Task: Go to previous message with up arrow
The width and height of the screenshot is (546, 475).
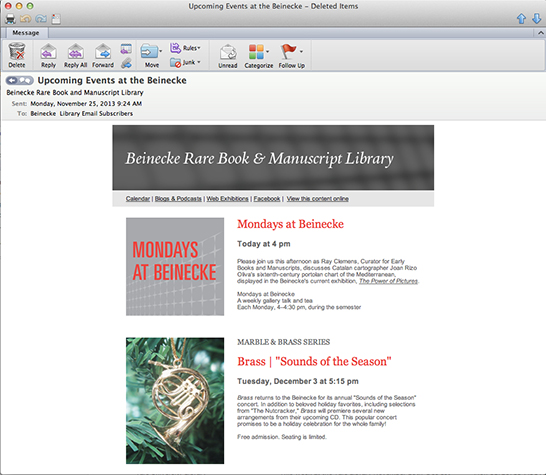Action: coord(521,18)
